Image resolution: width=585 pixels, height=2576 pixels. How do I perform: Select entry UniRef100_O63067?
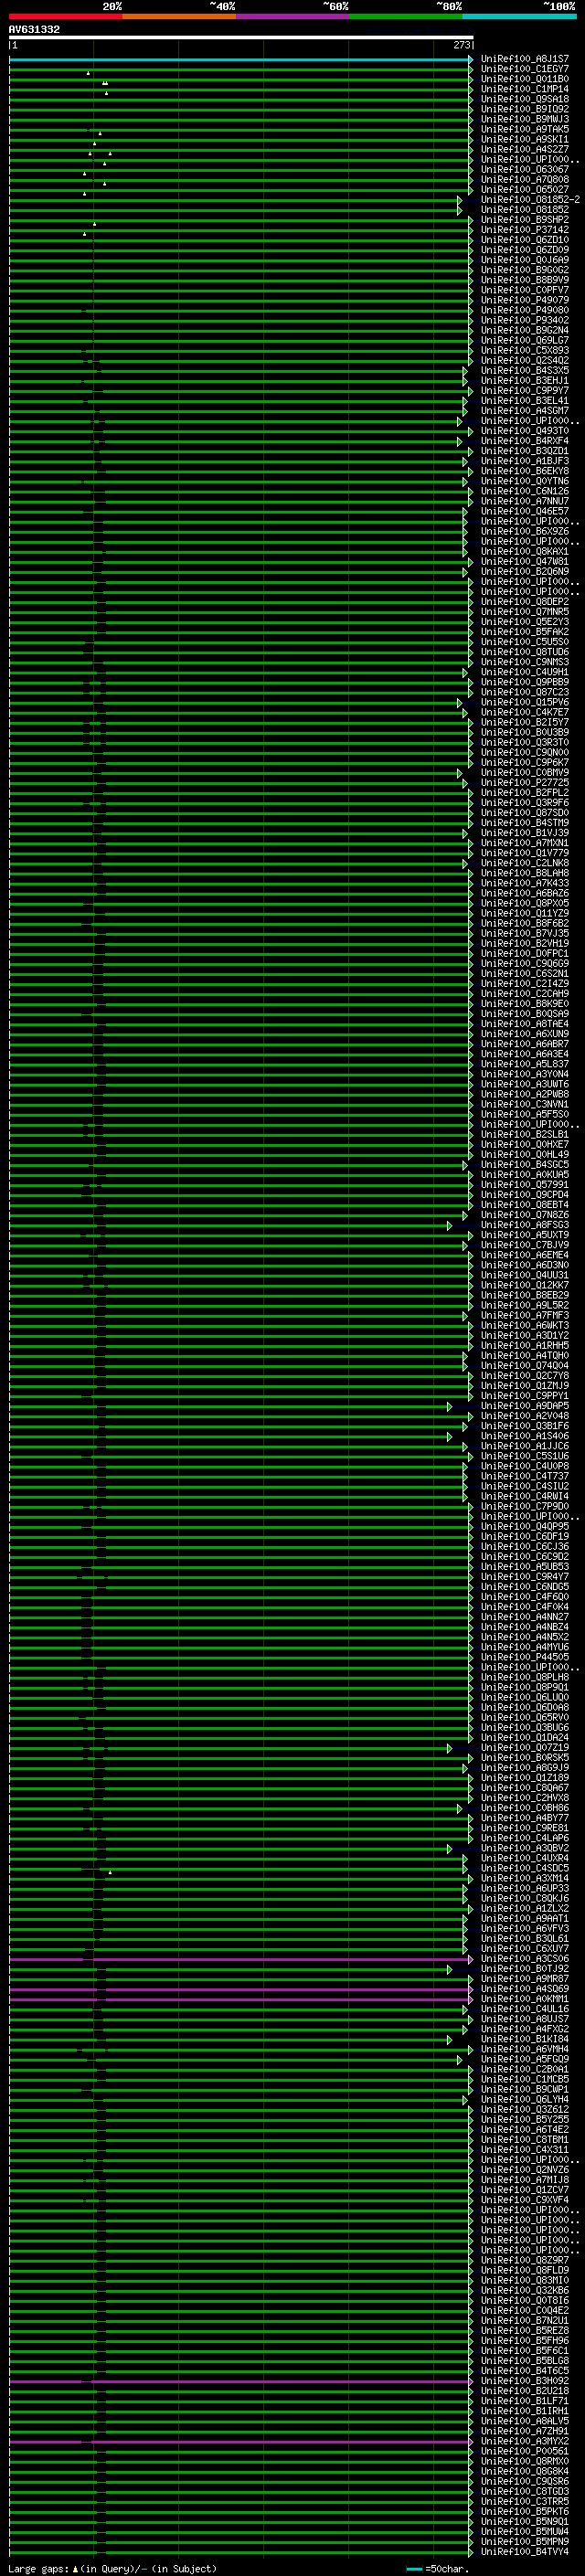tap(525, 169)
